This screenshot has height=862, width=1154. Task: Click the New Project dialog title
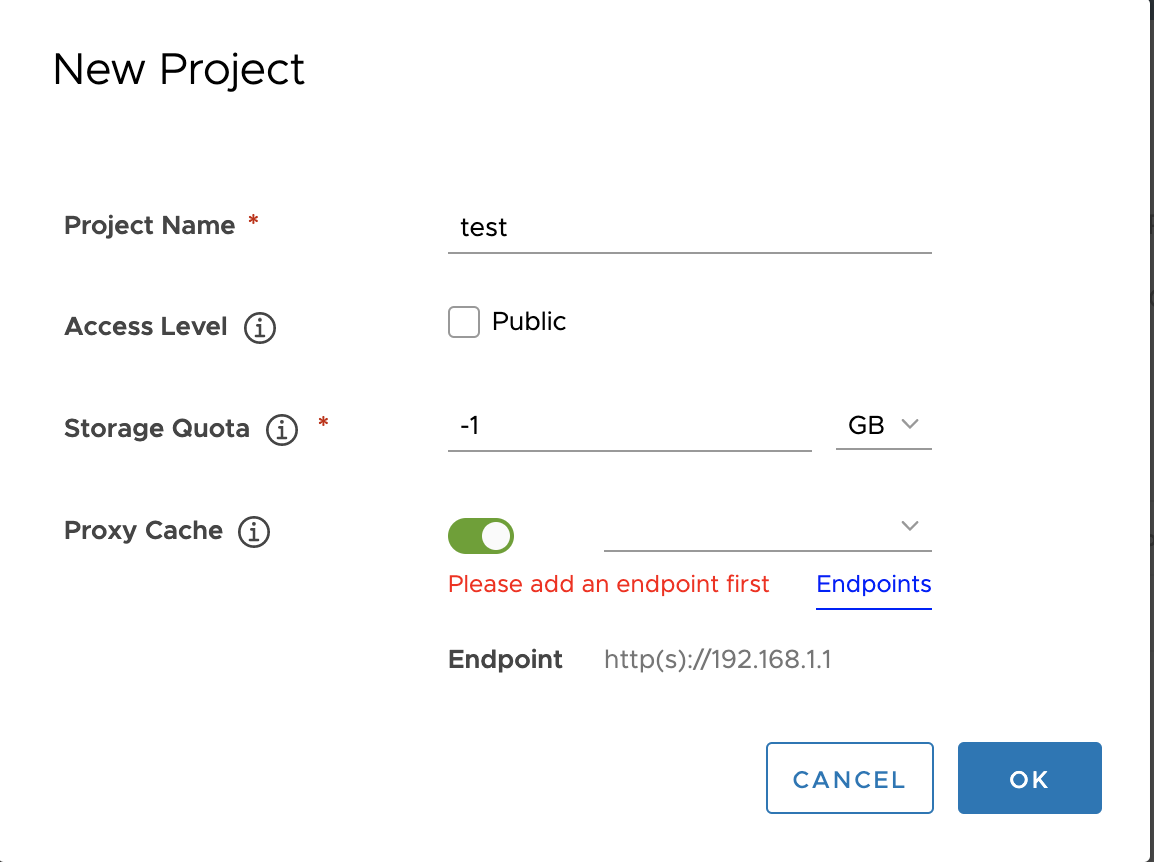click(x=179, y=69)
